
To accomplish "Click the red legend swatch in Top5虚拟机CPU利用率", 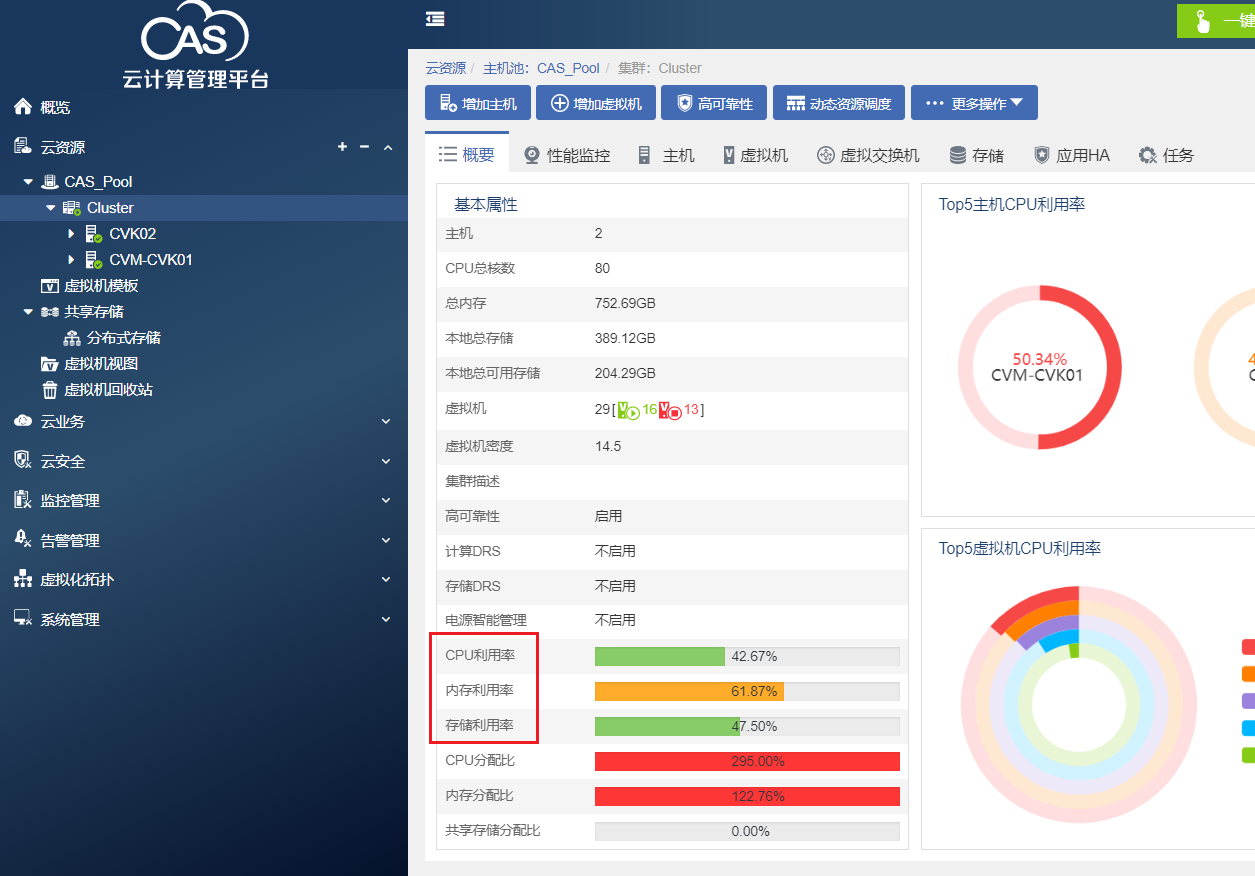I will [x=1248, y=647].
